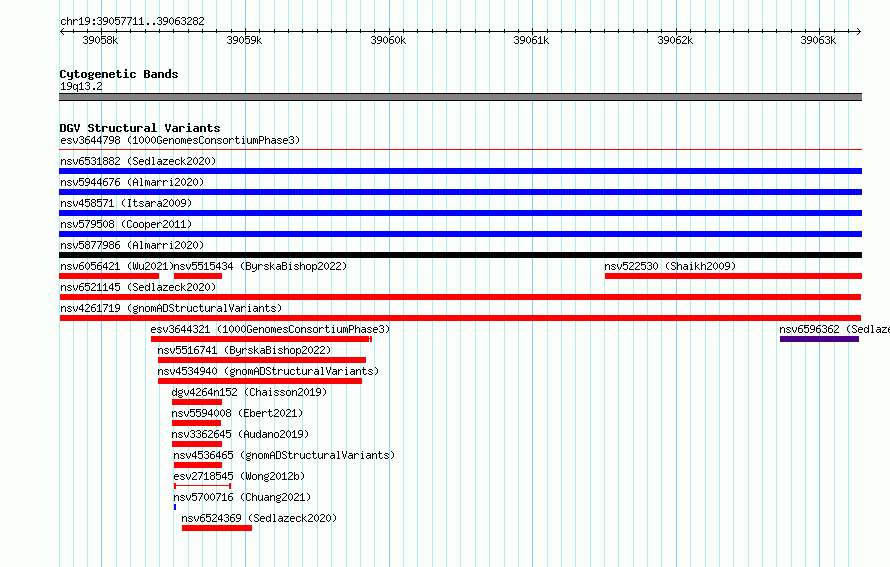Click the red nsv6056421 bar
This screenshot has height=567, width=890.
[x=109, y=276]
